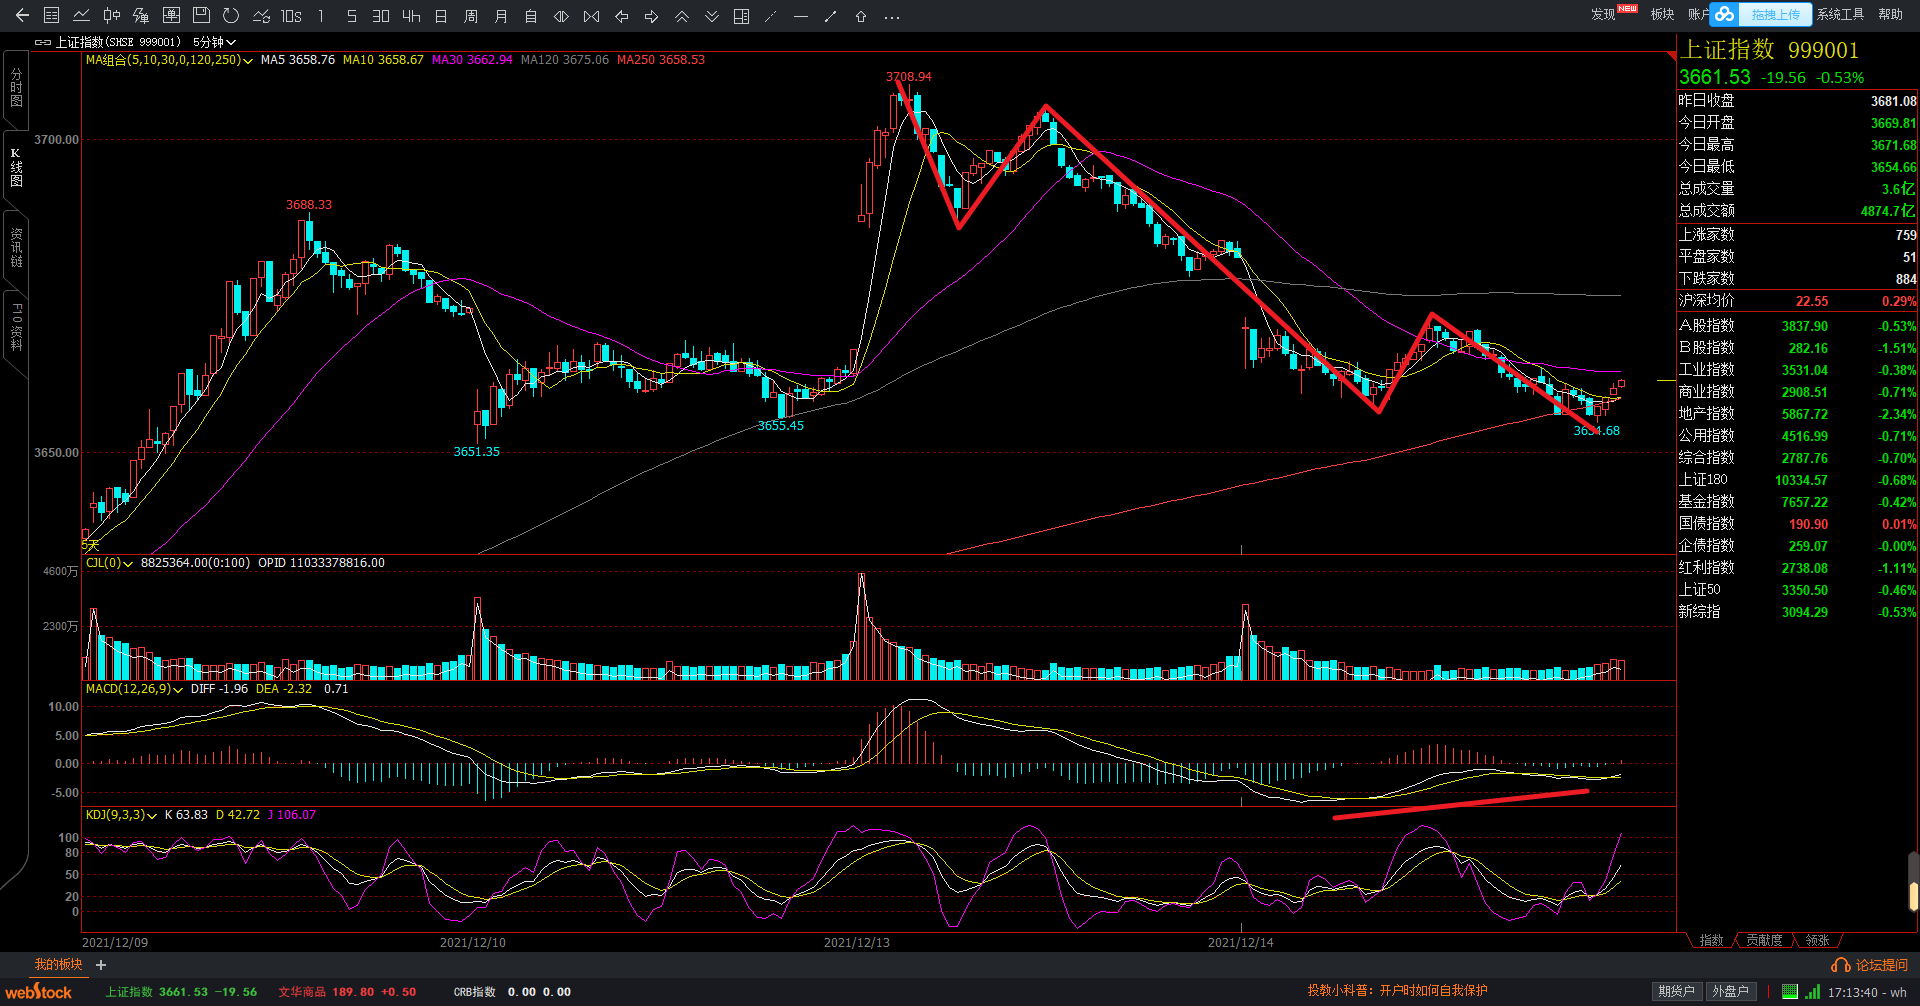Open the MACD(12,26,9) indicator dropdown

pos(178,689)
